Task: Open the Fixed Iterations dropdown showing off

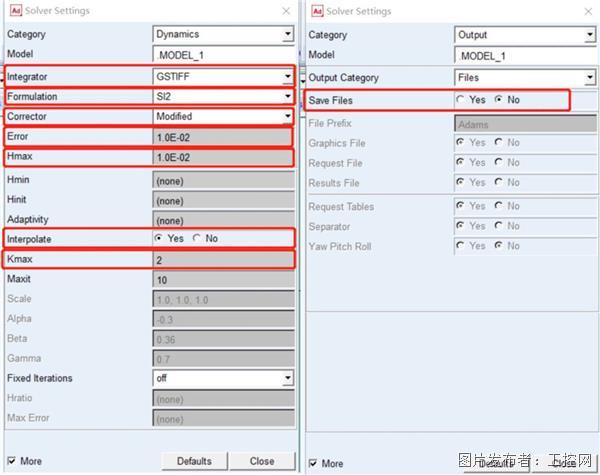Action: (223, 378)
